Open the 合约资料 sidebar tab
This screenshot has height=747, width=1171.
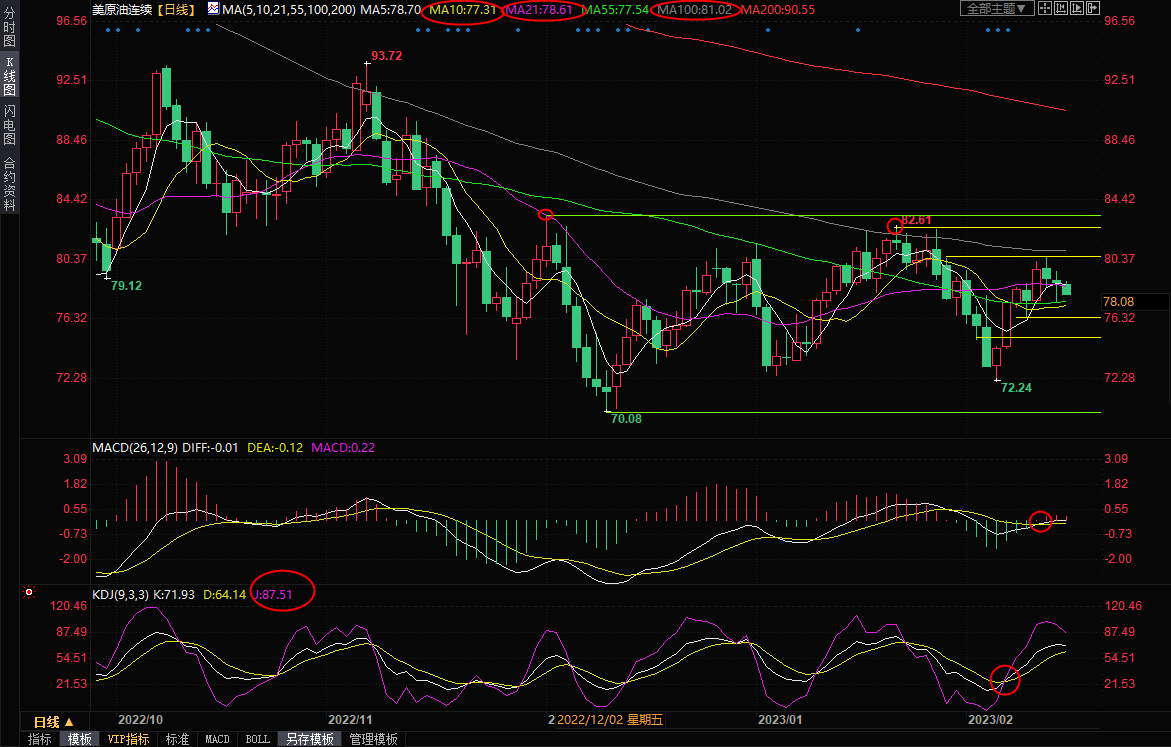coord(9,185)
